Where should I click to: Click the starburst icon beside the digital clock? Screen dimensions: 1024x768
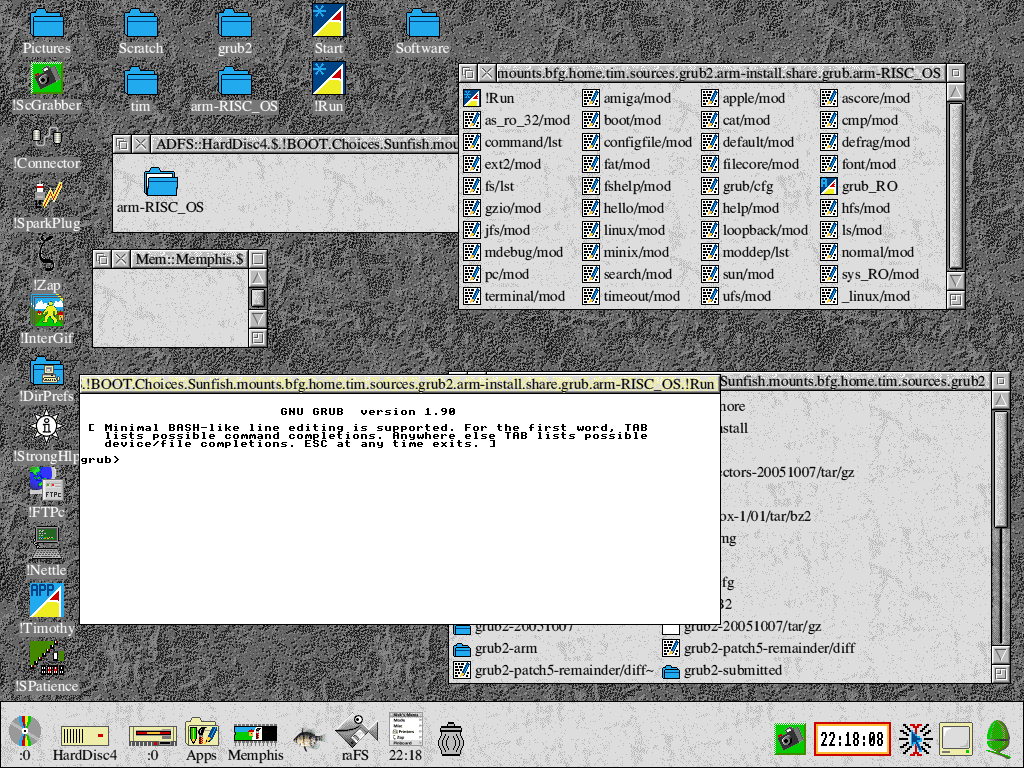(915, 739)
